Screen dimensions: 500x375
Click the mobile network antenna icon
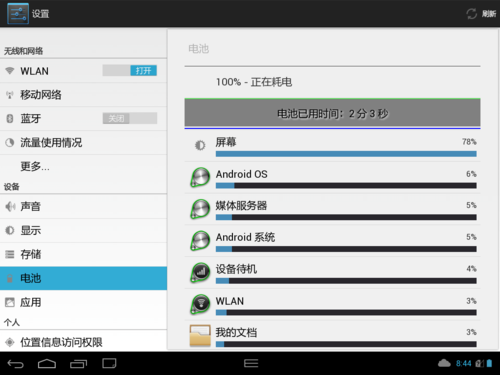tap(10, 95)
